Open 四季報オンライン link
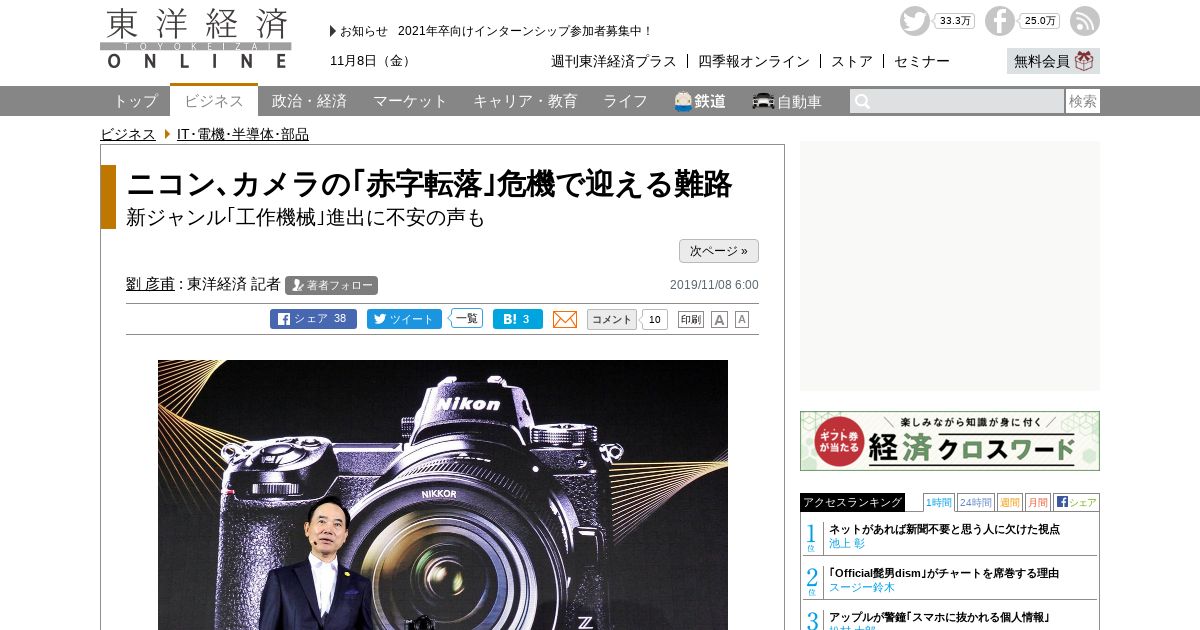Screen dimensions: 1200x630 pyautogui.click(x=754, y=61)
